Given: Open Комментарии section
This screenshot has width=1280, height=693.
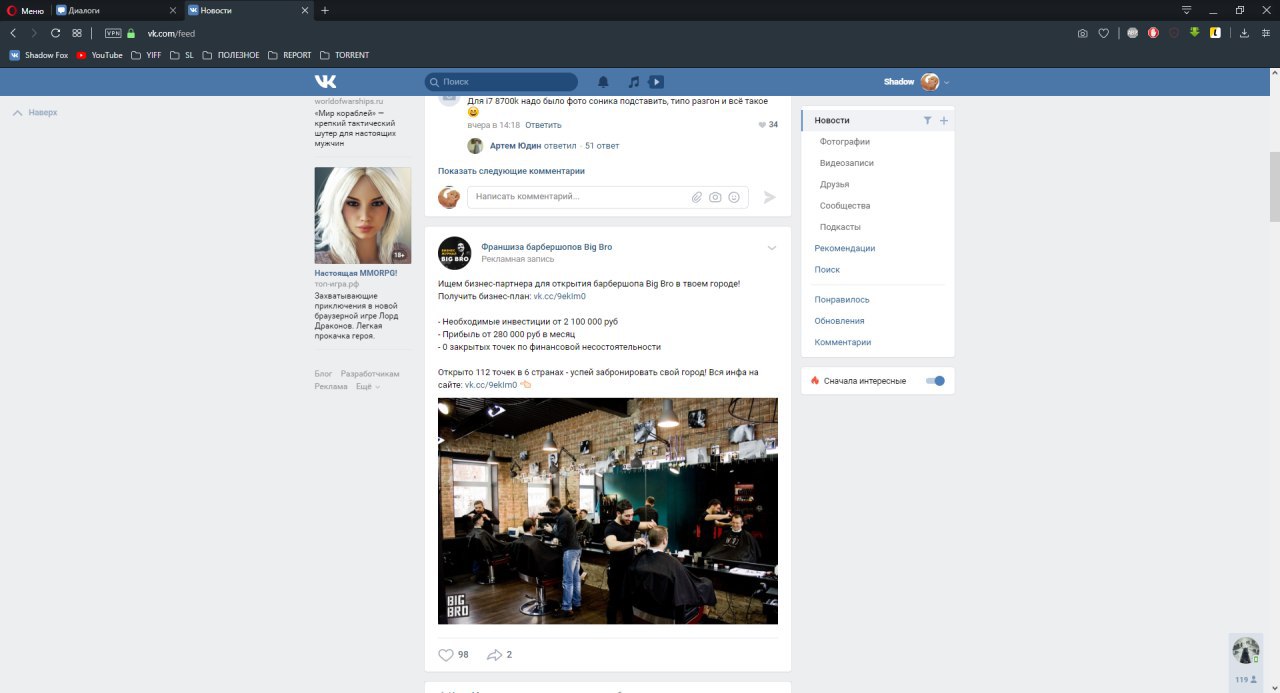Looking at the screenshot, I should 843,342.
